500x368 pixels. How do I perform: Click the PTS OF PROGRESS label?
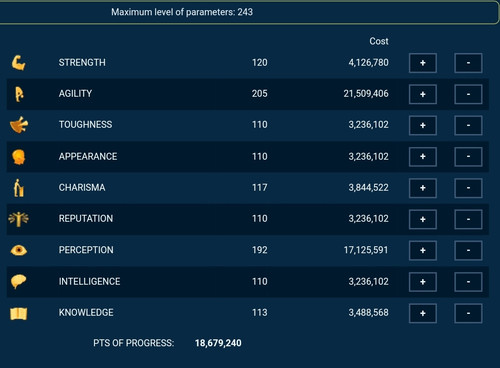tap(133, 343)
